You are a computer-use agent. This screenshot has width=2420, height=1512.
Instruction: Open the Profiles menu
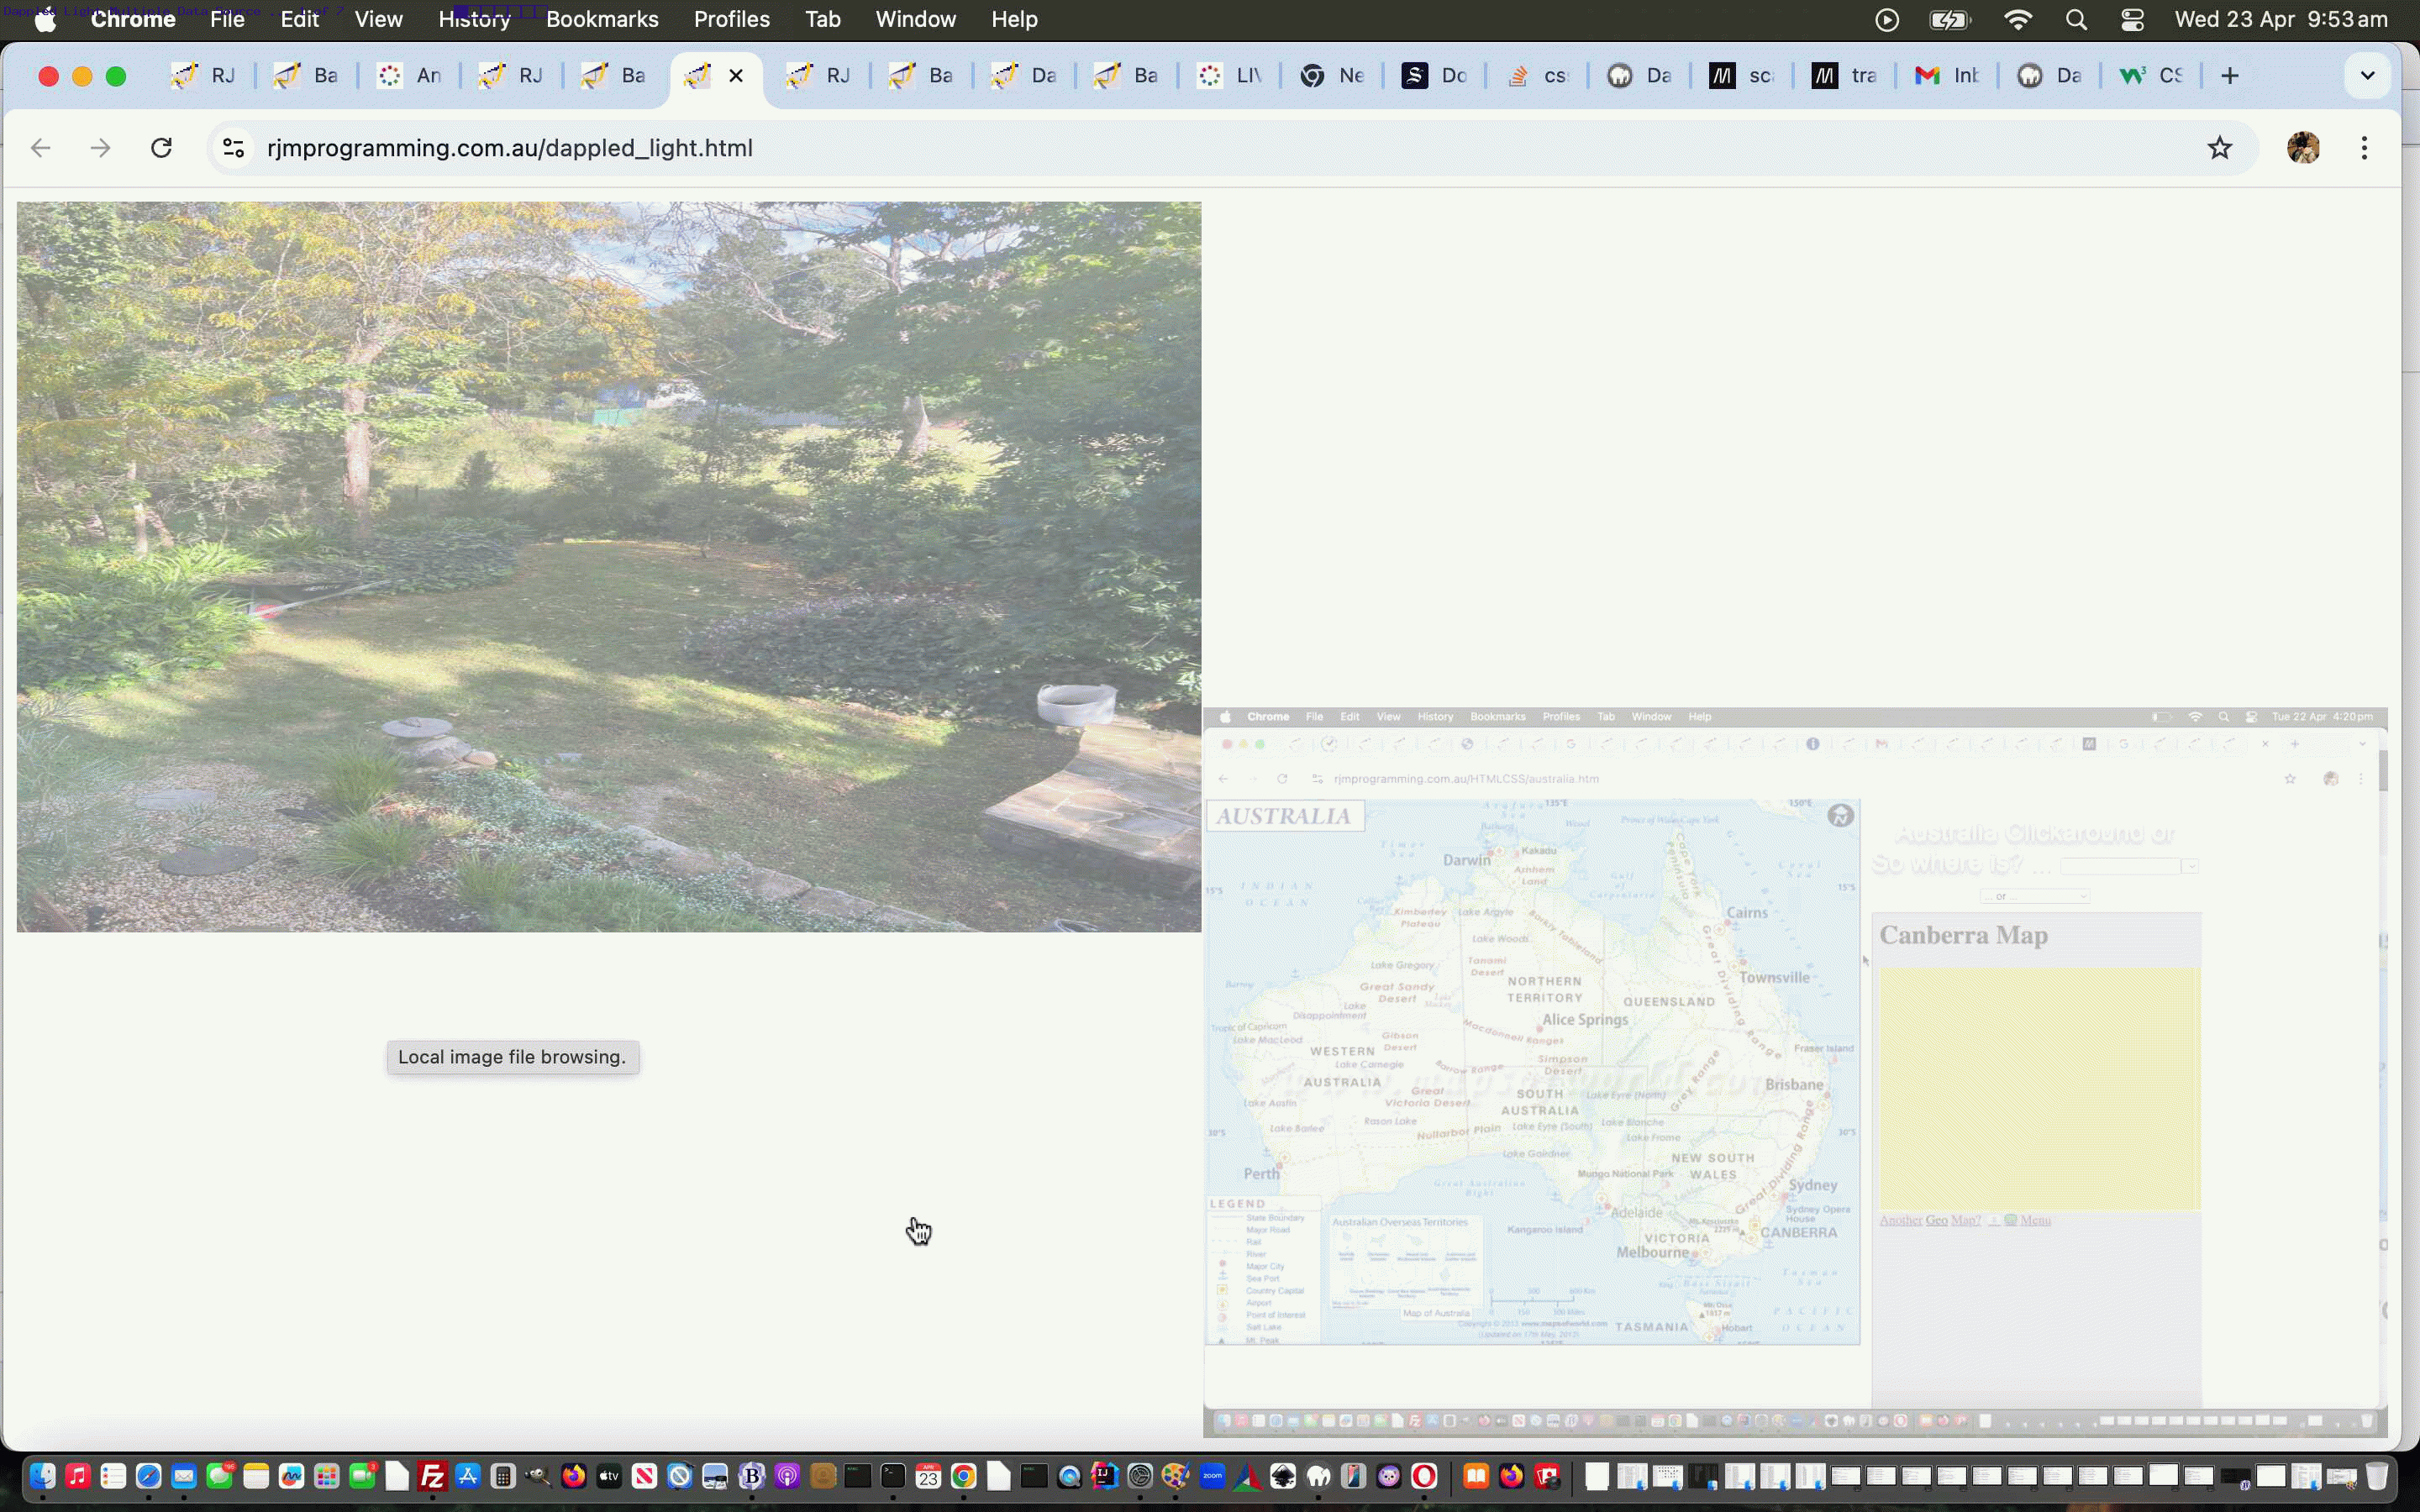[x=732, y=19]
